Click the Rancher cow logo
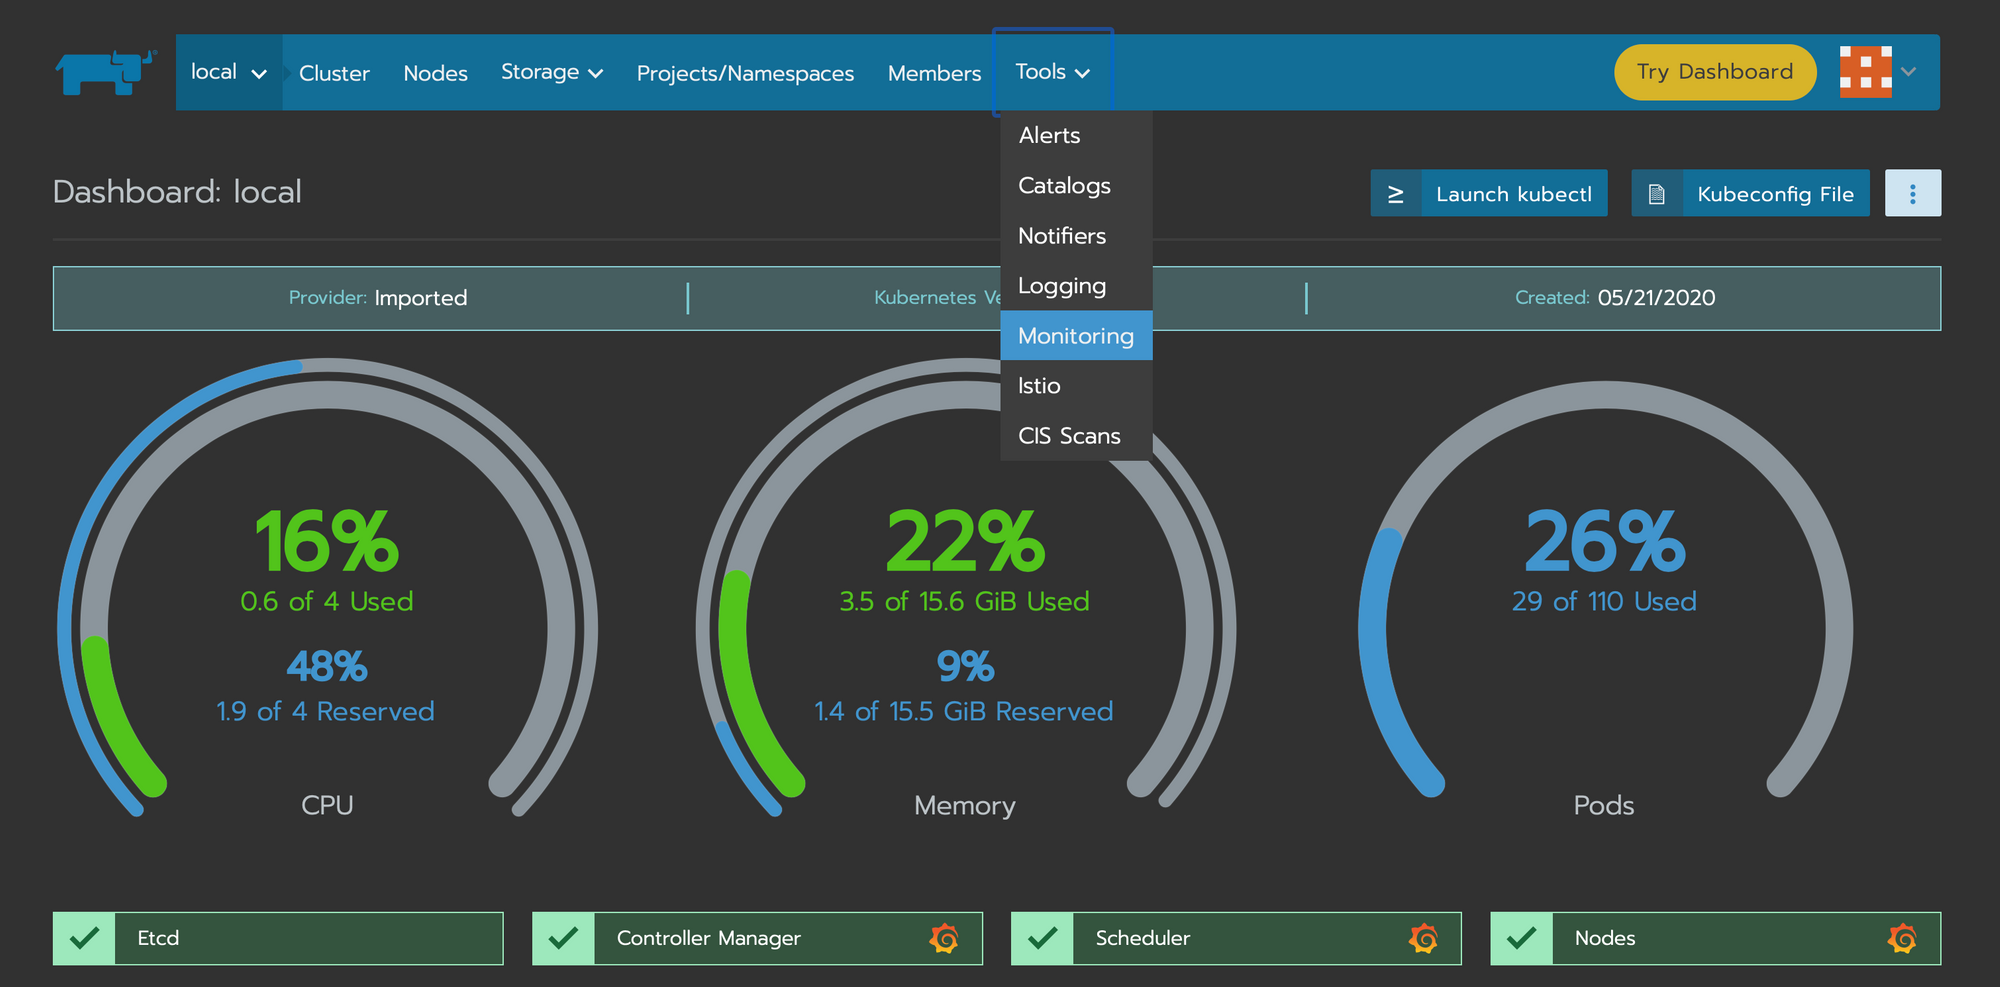This screenshot has width=2000, height=987. pos(106,72)
